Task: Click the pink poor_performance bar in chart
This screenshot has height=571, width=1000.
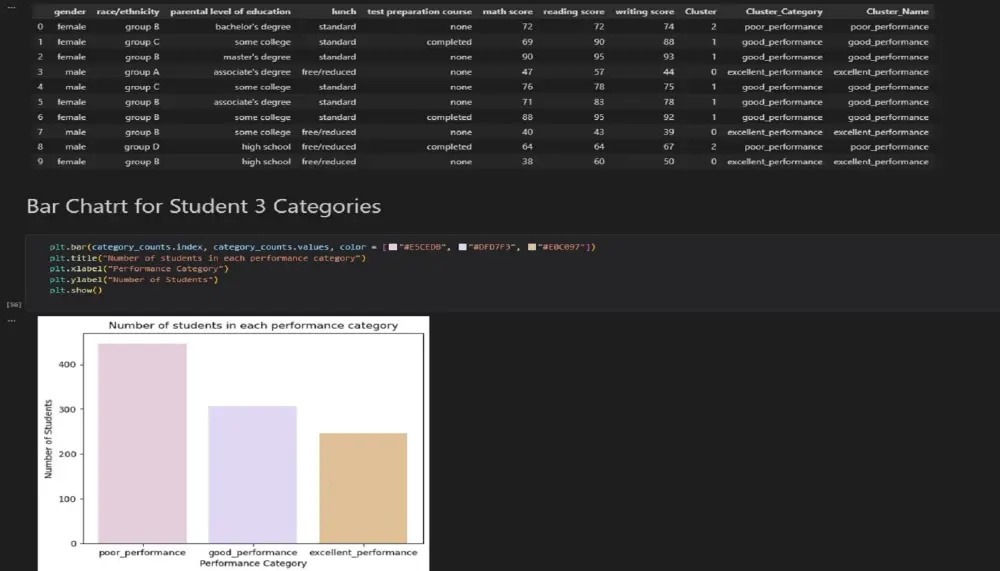Action: (142, 443)
